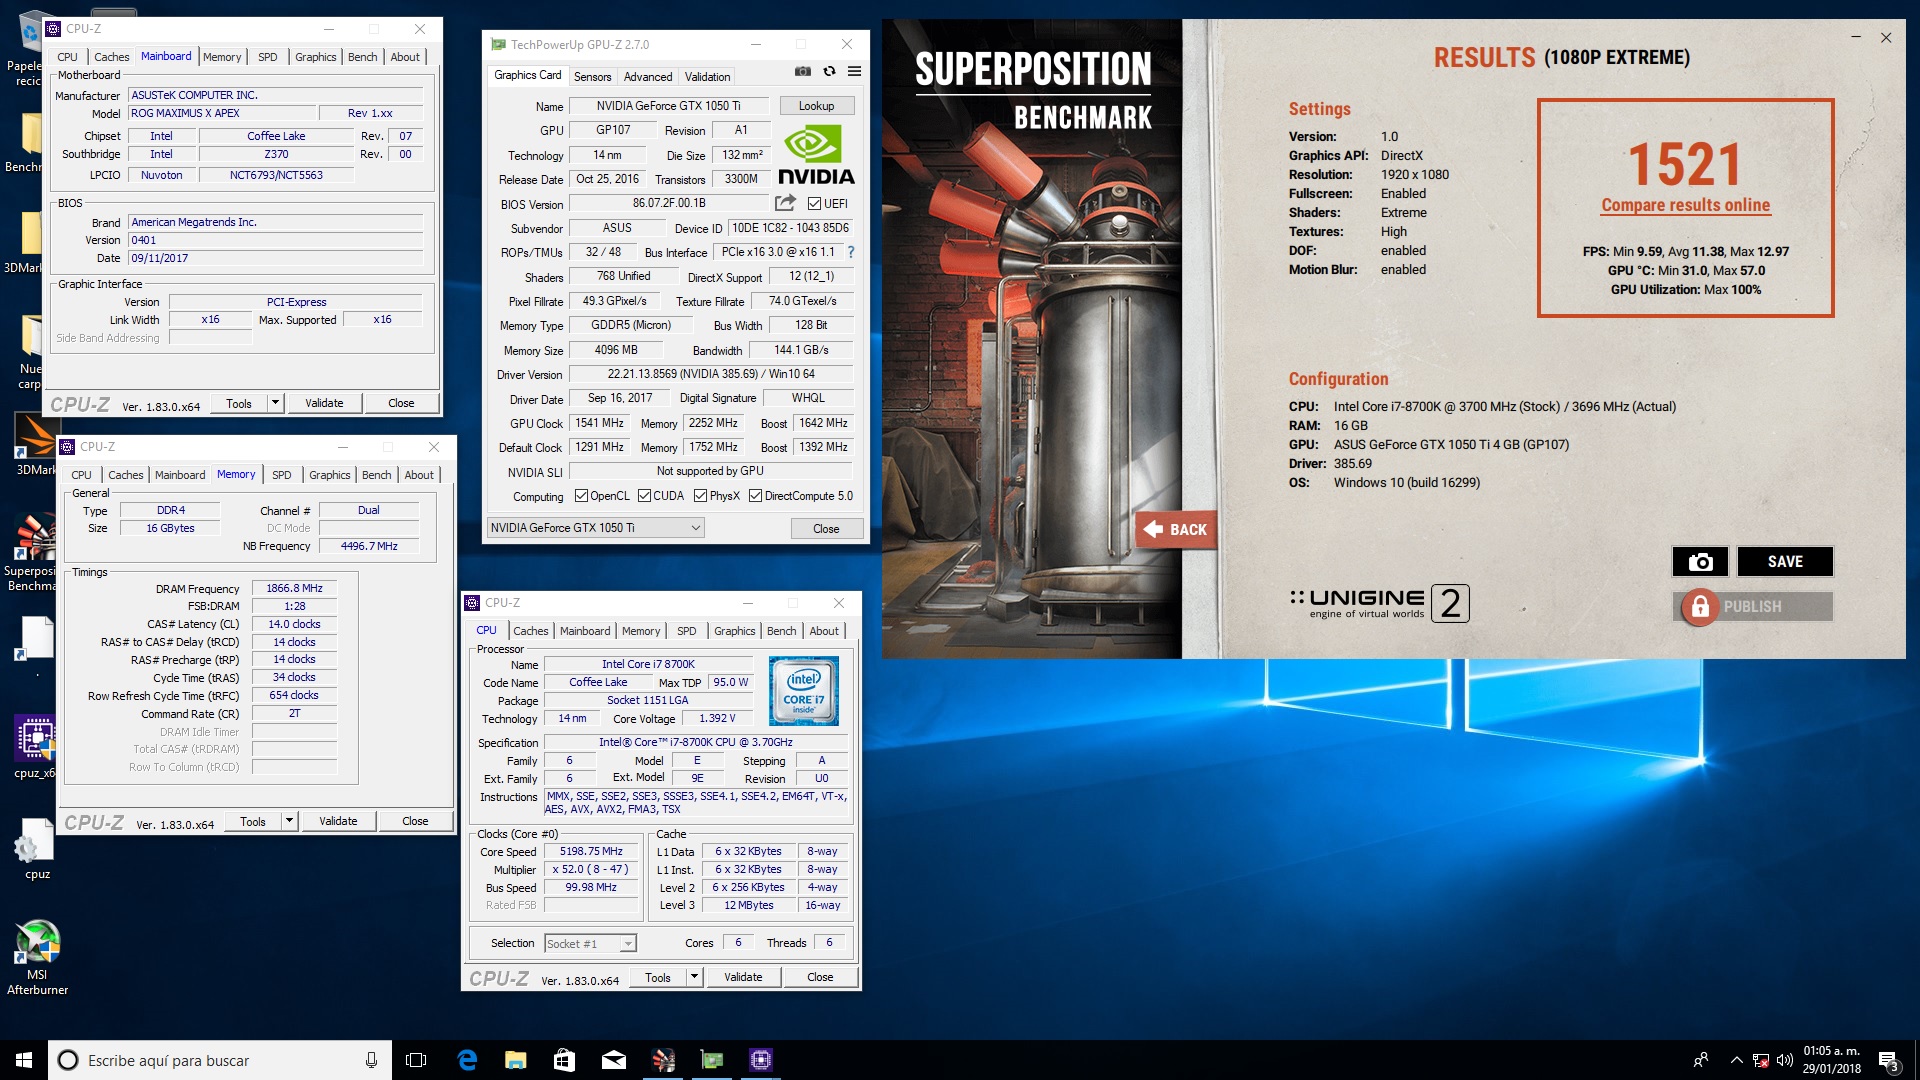Click Validate in Mainboard CPU-Z window
This screenshot has width=1920, height=1080.
click(324, 403)
